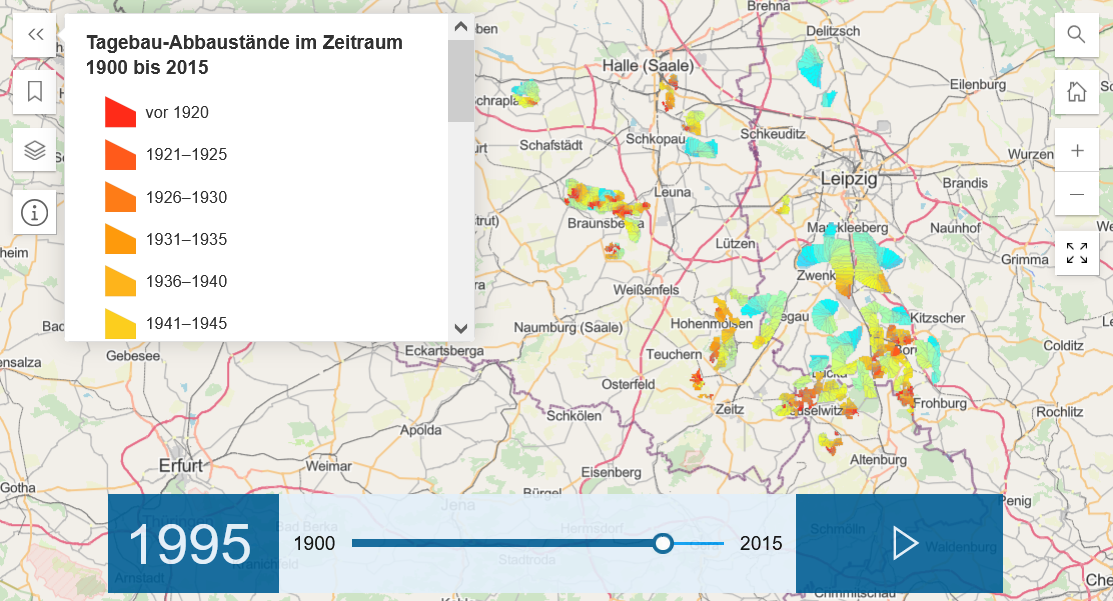Viewport: 1113px width, 601px height.
Task: Click the Kitzscher map label
Action: (x=938, y=318)
